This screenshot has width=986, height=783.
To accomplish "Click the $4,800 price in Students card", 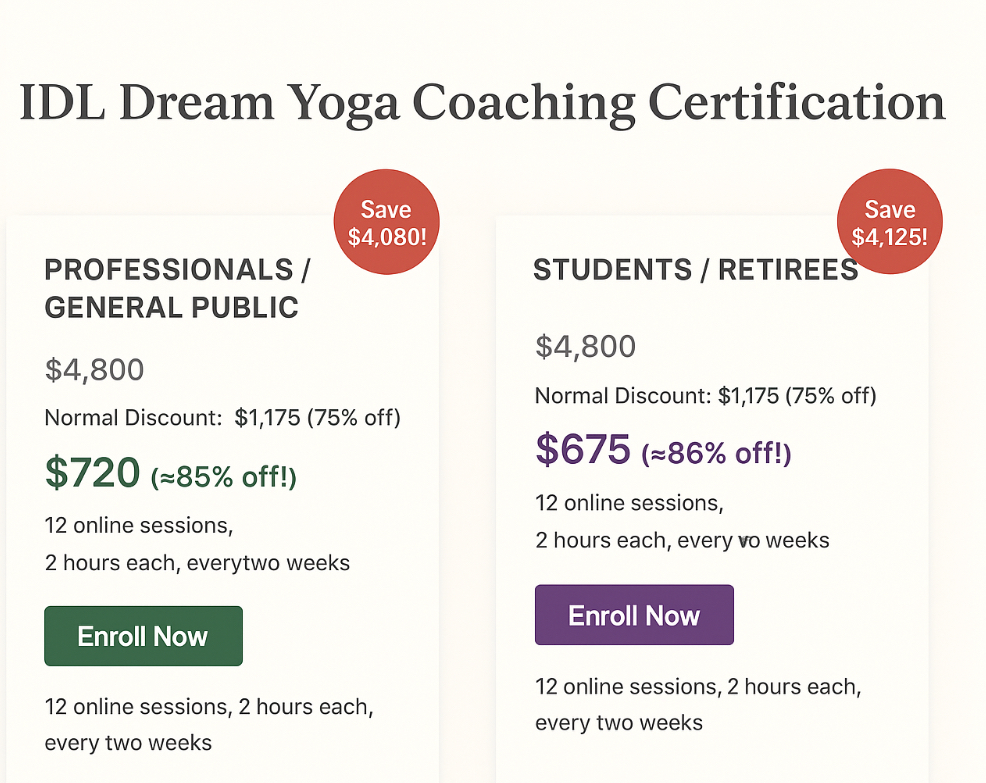I will pos(586,347).
